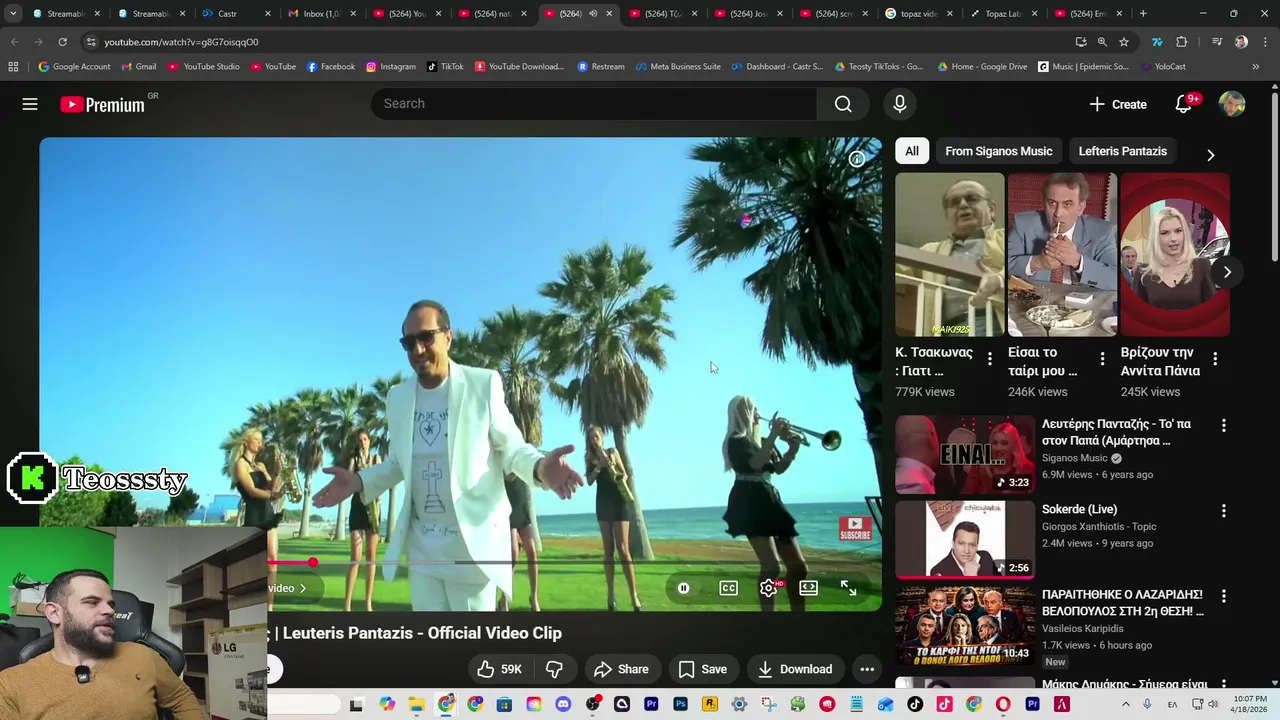1280x720 pixels.
Task: Click the address bar URL
Action: point(180,42)
